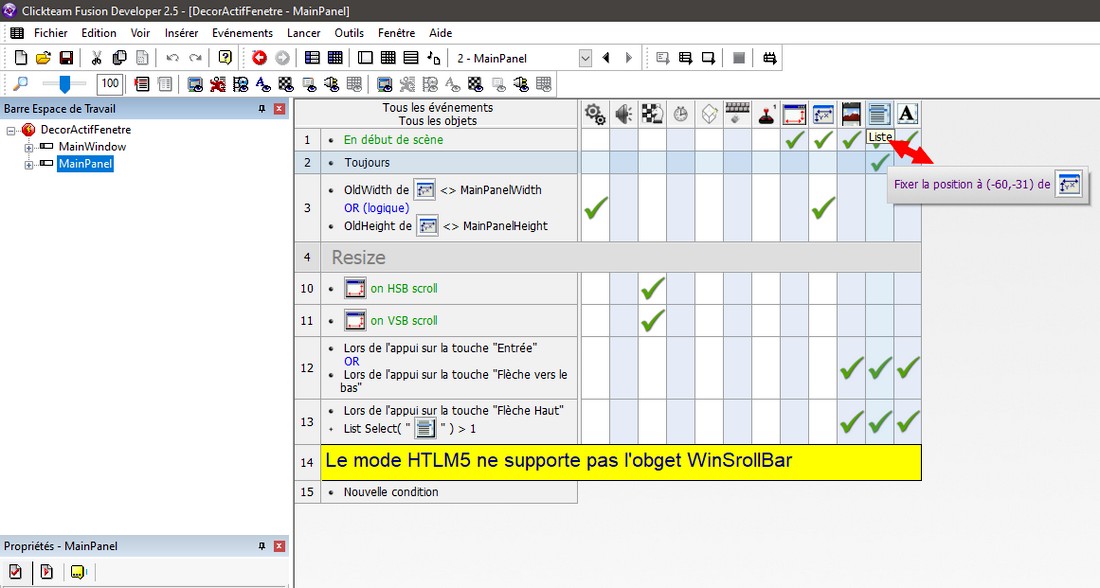The image size is (1100, 588).
Task: Toggle row 12 String 'A' action checkmark
Action: [908, 368]
